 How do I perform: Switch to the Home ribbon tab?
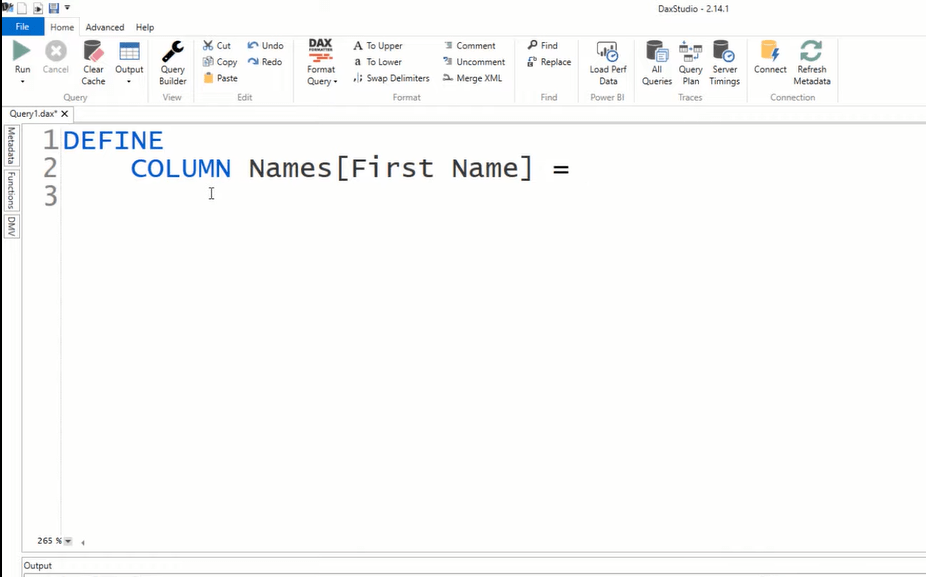(62, 27)
